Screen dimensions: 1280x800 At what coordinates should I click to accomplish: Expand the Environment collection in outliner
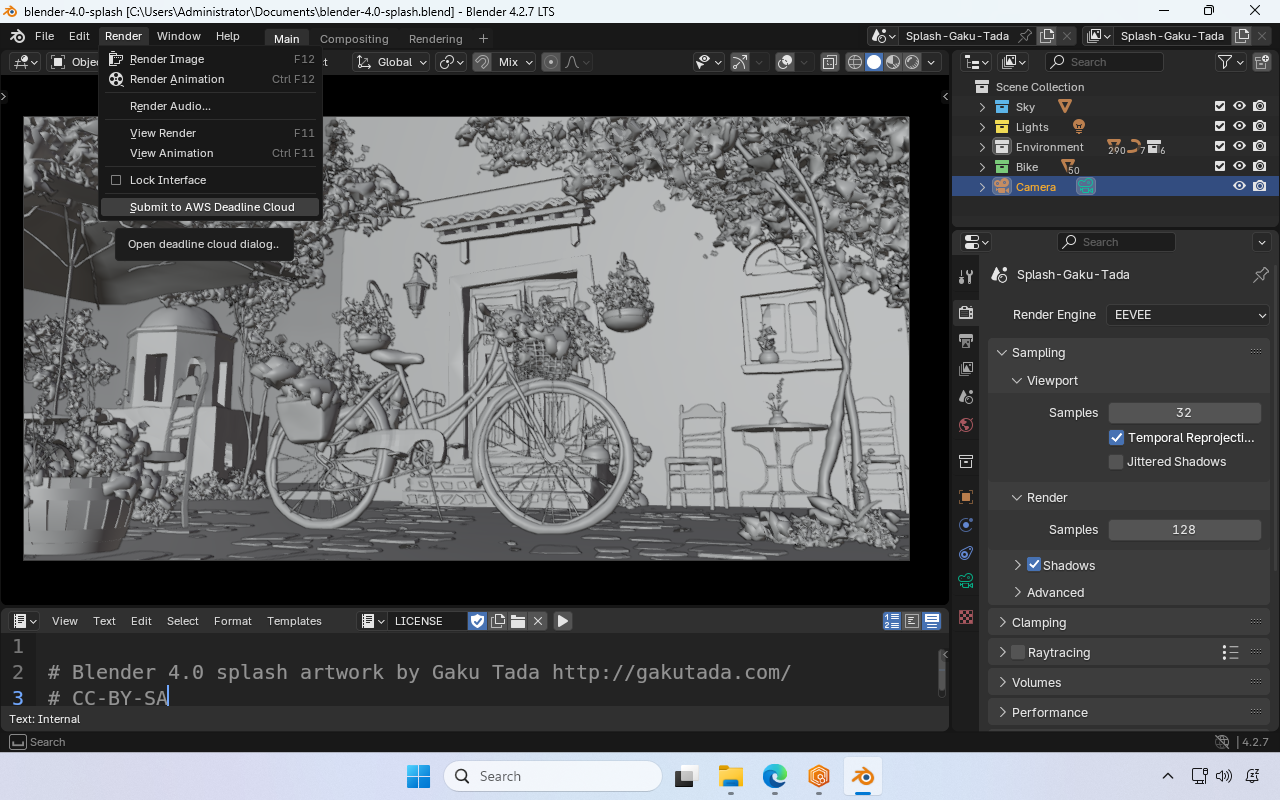click(982, 147)
